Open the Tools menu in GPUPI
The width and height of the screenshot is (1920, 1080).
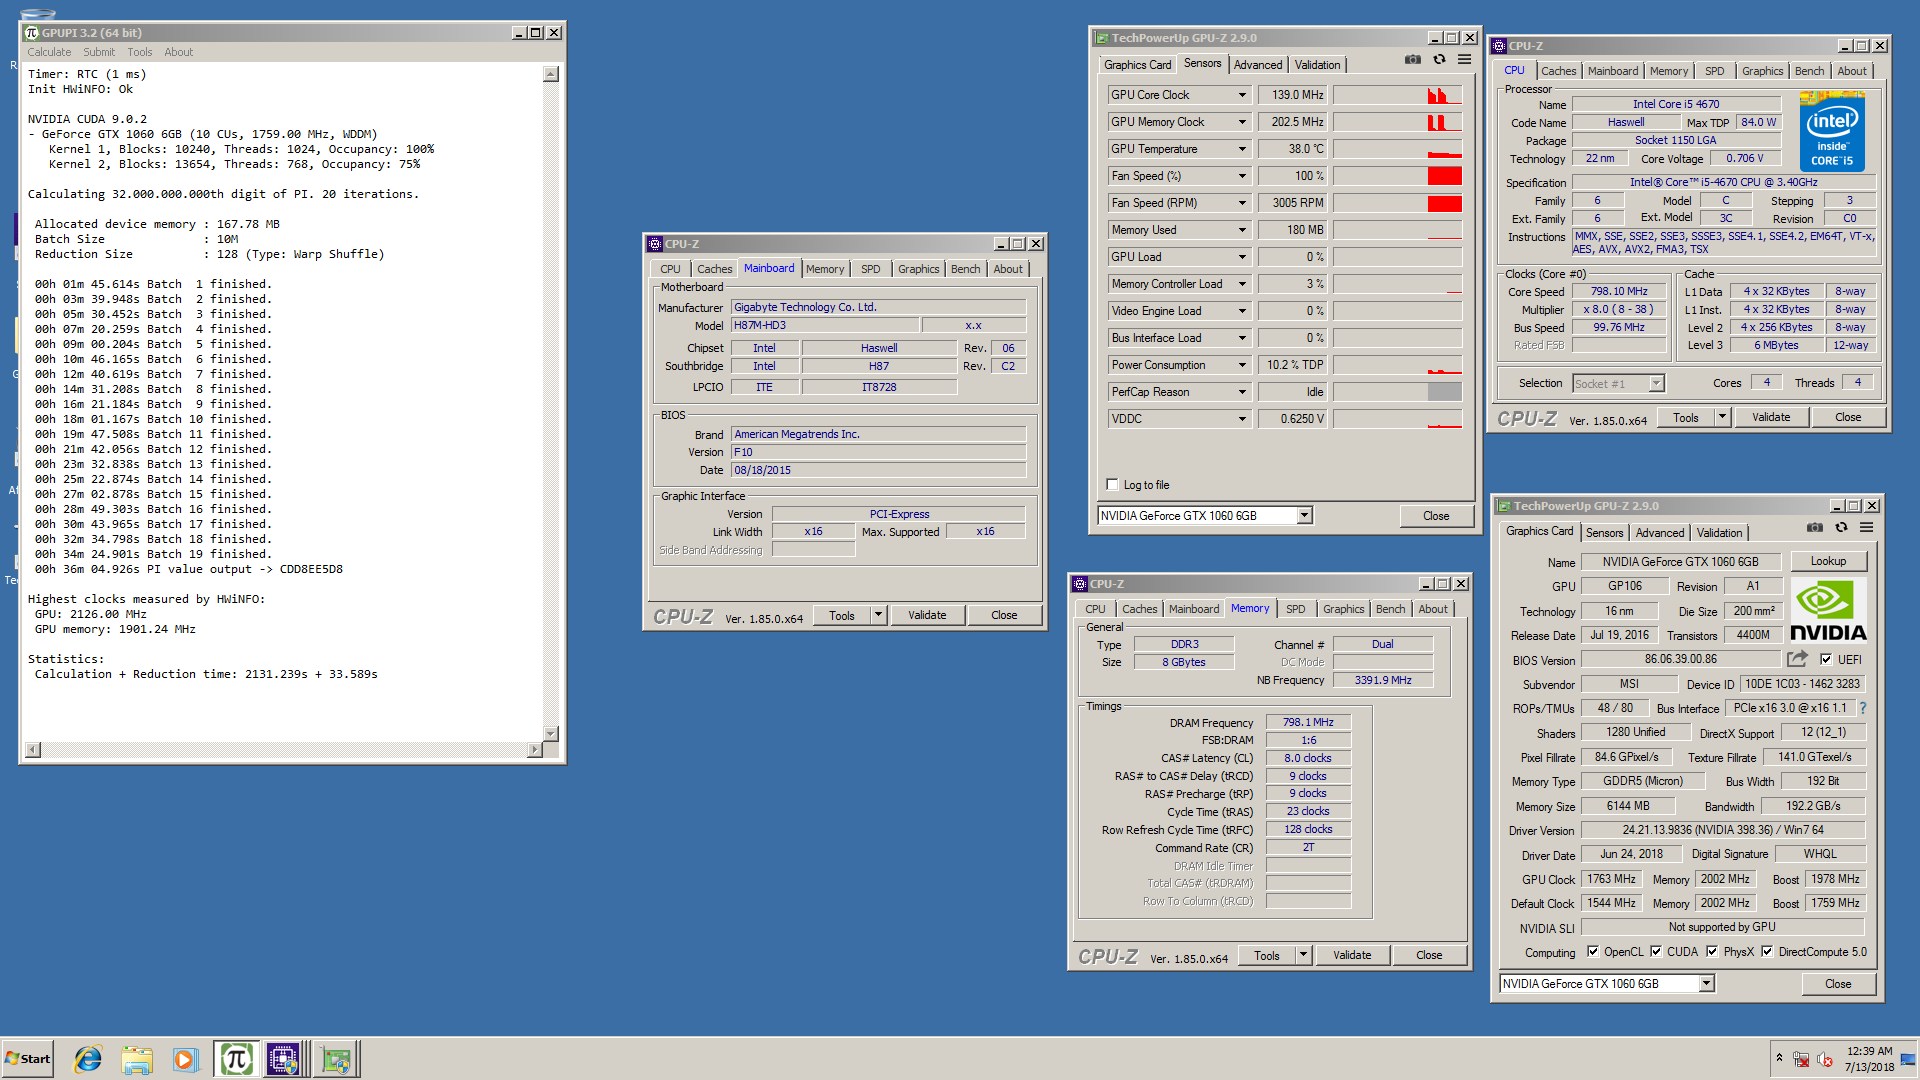pos(140,52)
